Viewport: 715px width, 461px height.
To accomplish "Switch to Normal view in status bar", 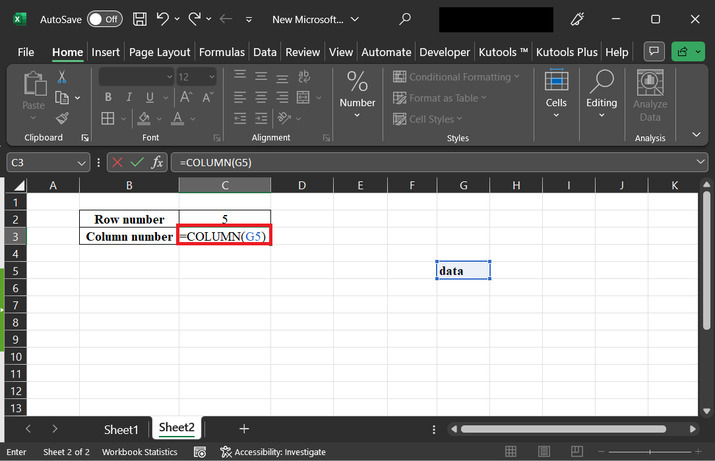I will point(511,451).
